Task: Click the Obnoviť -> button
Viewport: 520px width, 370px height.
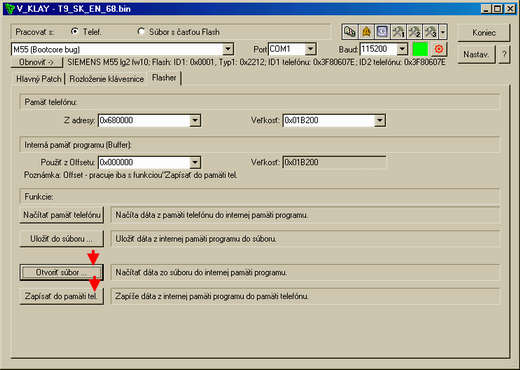Action: click(x=36, y=62)
